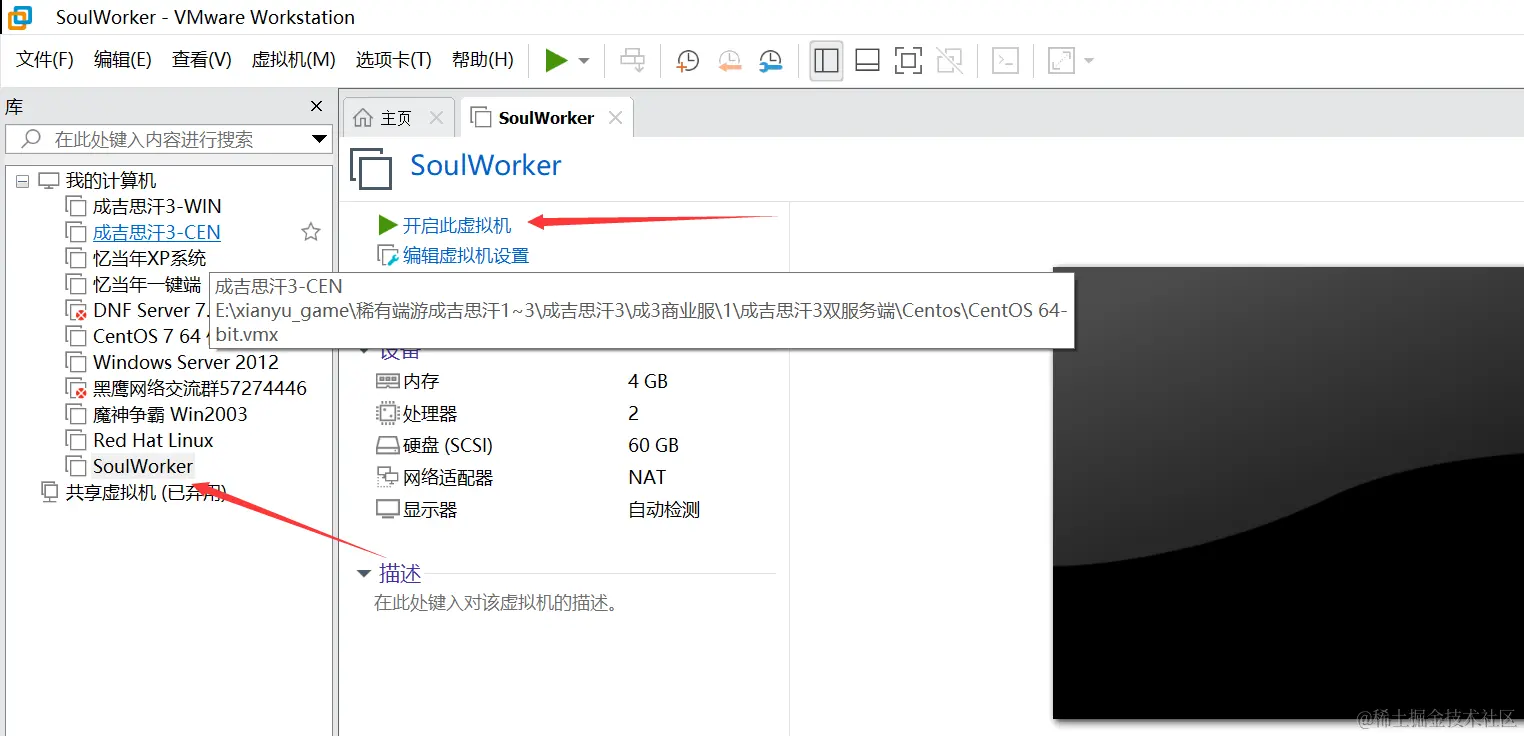This screenshot has height=736, width=1524.
Task: Click the library search input field
Action: tap(168, 139)
